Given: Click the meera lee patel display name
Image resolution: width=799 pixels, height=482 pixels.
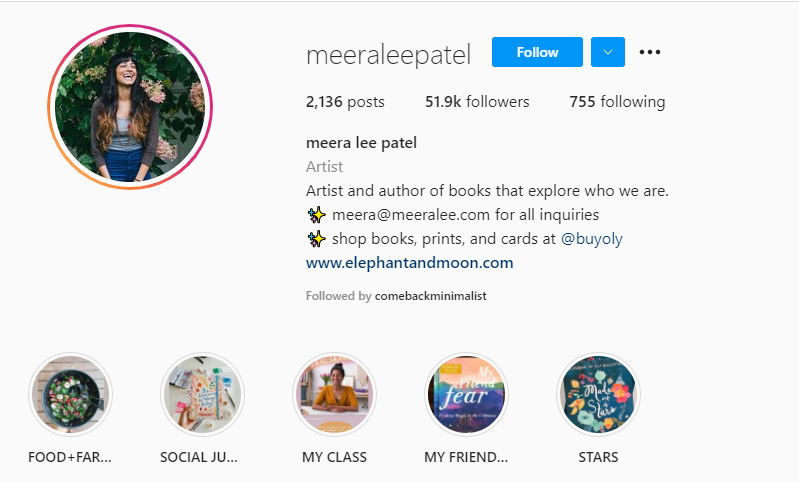Looking at the screenshot, I should (361, 142).
